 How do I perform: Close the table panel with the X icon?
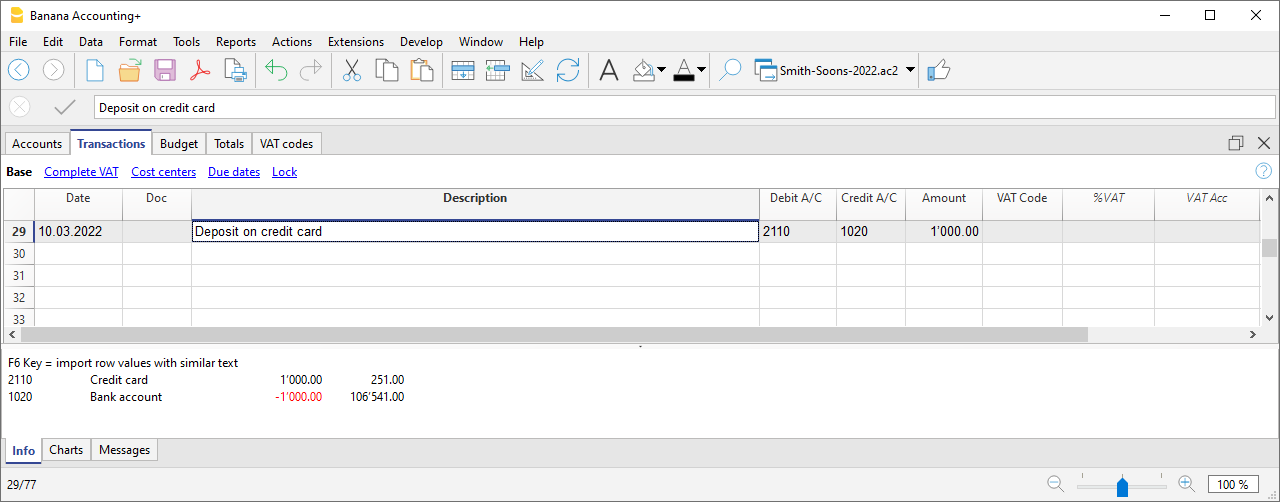[x=1262, y=143]
